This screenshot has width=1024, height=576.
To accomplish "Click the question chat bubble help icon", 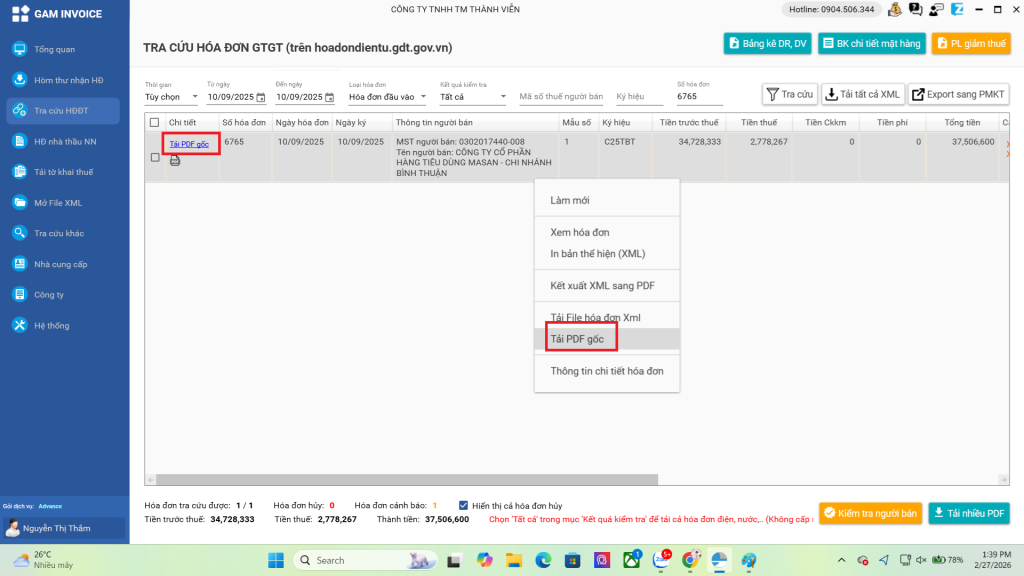I will [x=915, y=10].
